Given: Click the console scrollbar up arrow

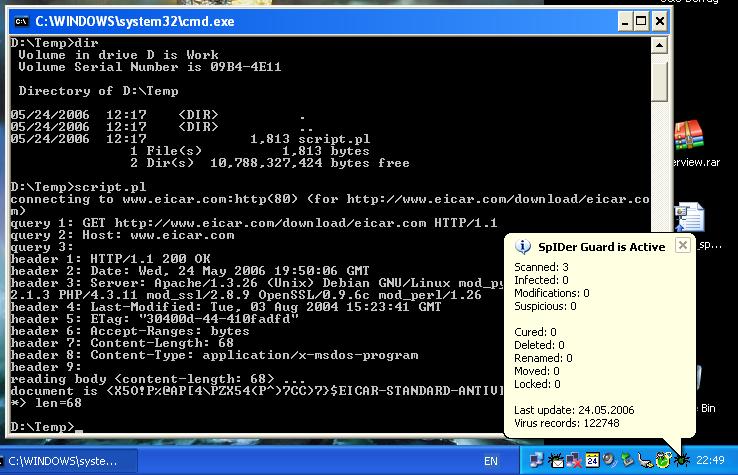Looking at the screenshot, I should click(659, 46).
